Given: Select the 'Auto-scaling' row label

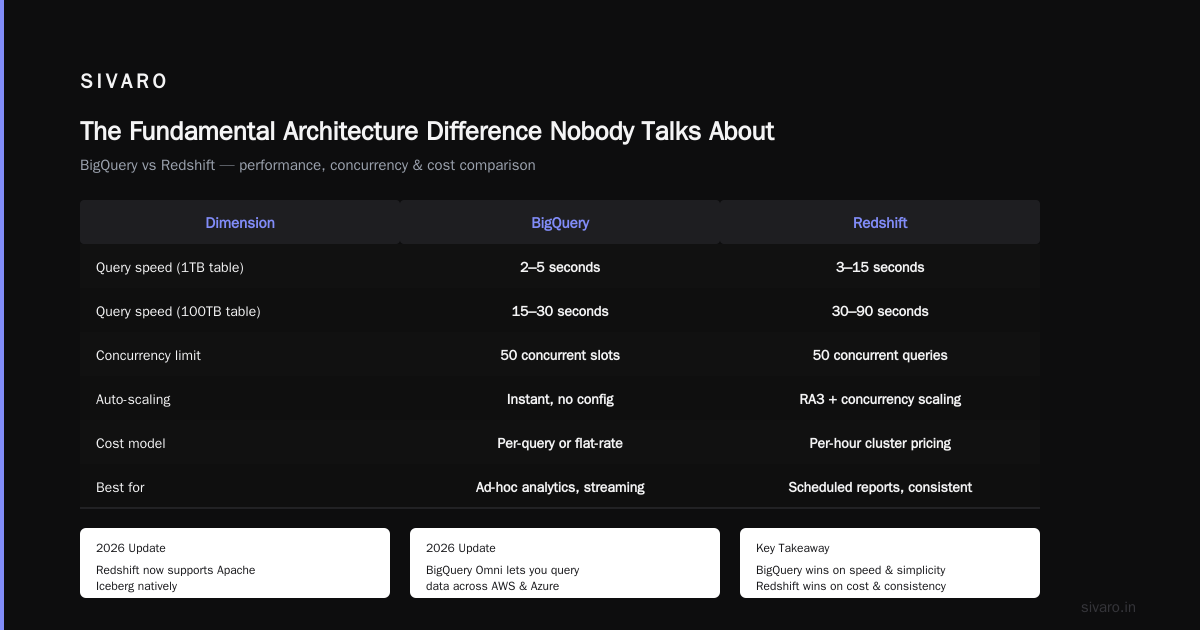Looking at the screenshot, I should point(133,399).
